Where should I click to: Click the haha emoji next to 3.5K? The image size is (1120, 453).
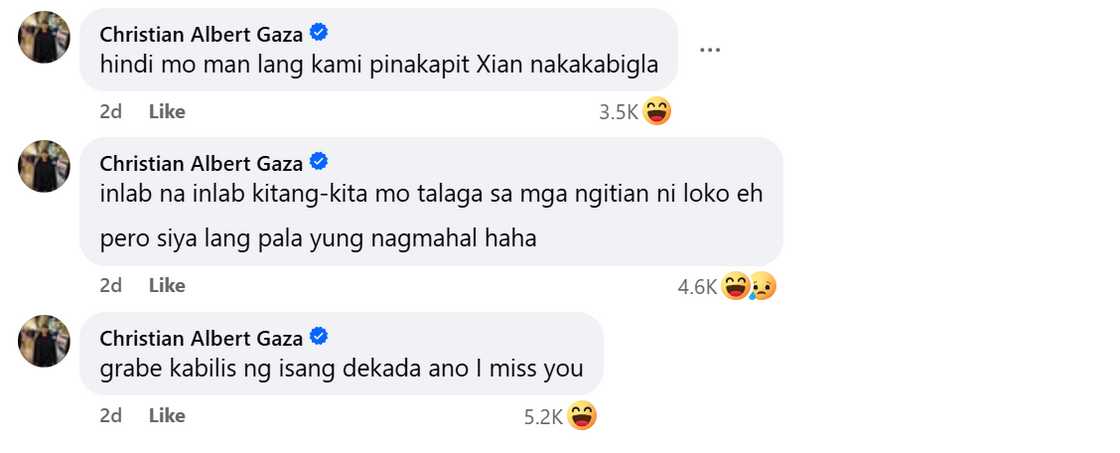click(656, 111)
